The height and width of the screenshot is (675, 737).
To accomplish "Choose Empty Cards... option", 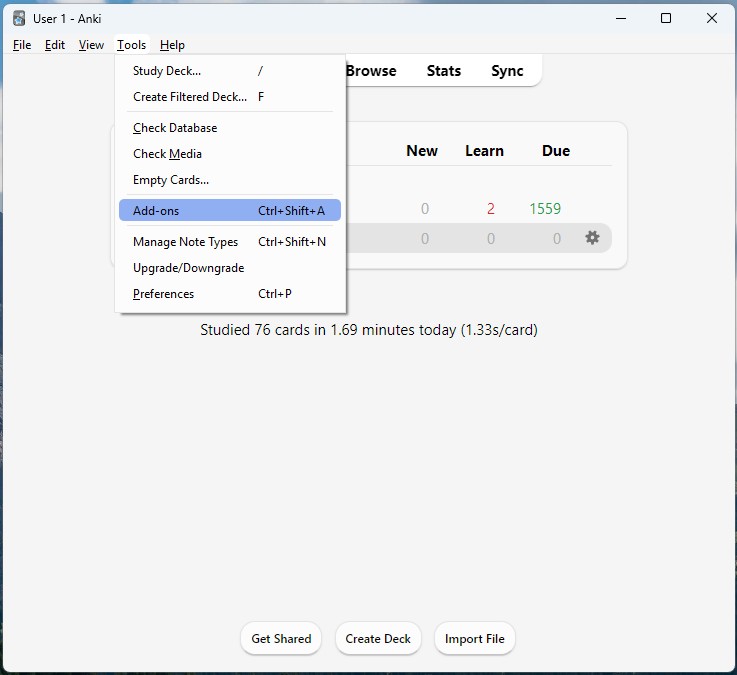I will point(230,180).
